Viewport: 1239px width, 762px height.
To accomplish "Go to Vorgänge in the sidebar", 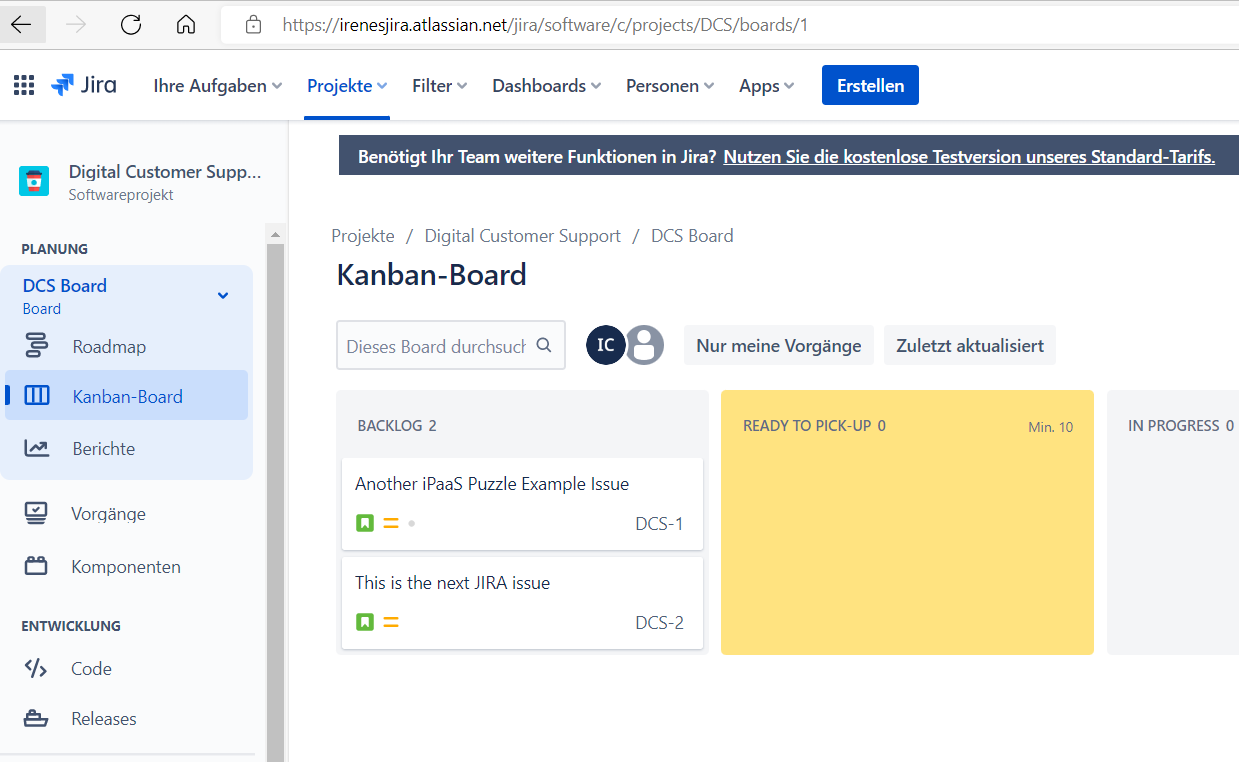I will [108, 514].
